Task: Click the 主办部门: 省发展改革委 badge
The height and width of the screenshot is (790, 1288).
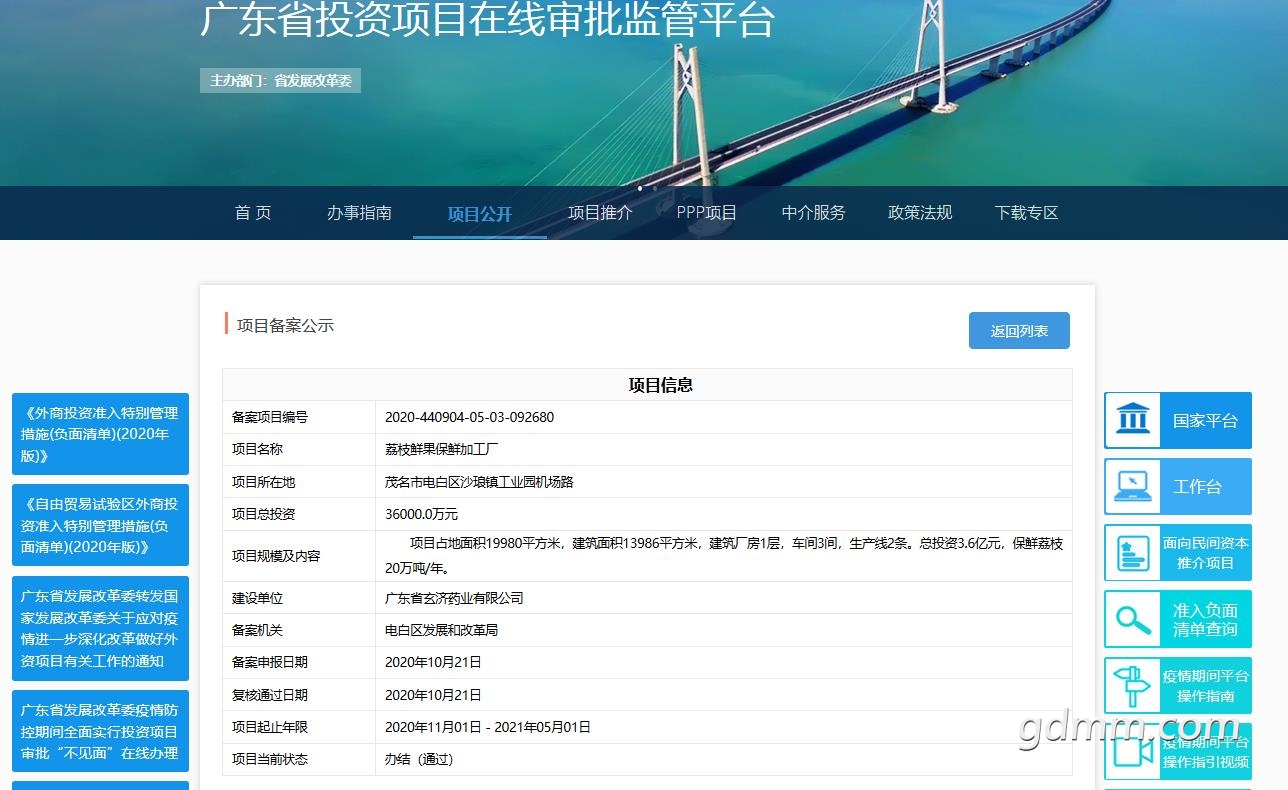Action: tap(280, 80)
